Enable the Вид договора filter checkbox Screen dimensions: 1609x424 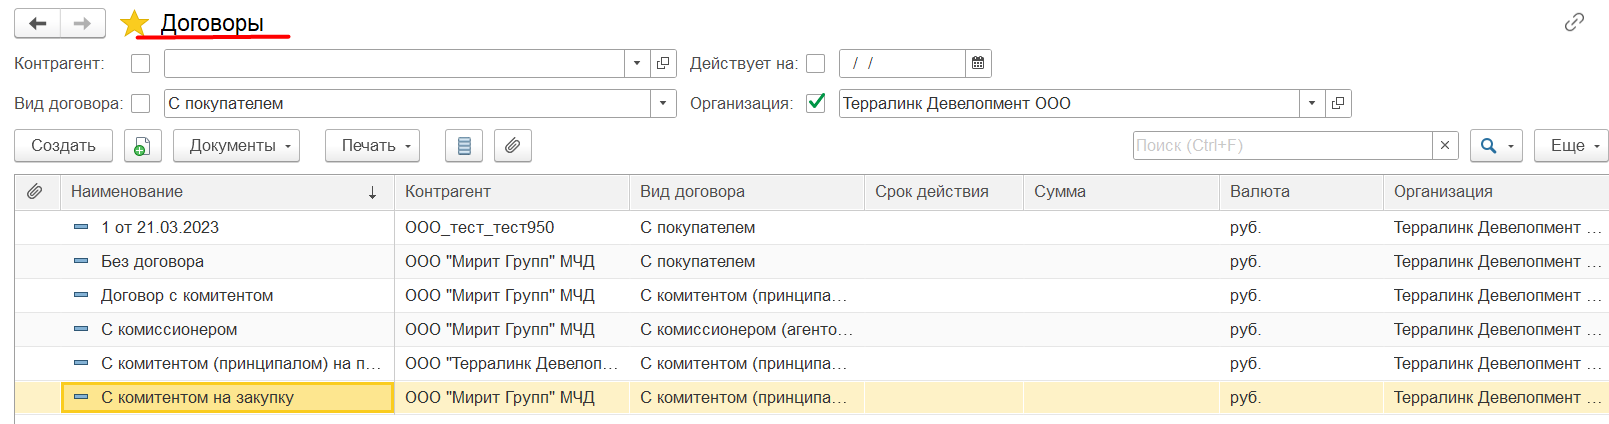pos(141,103)
